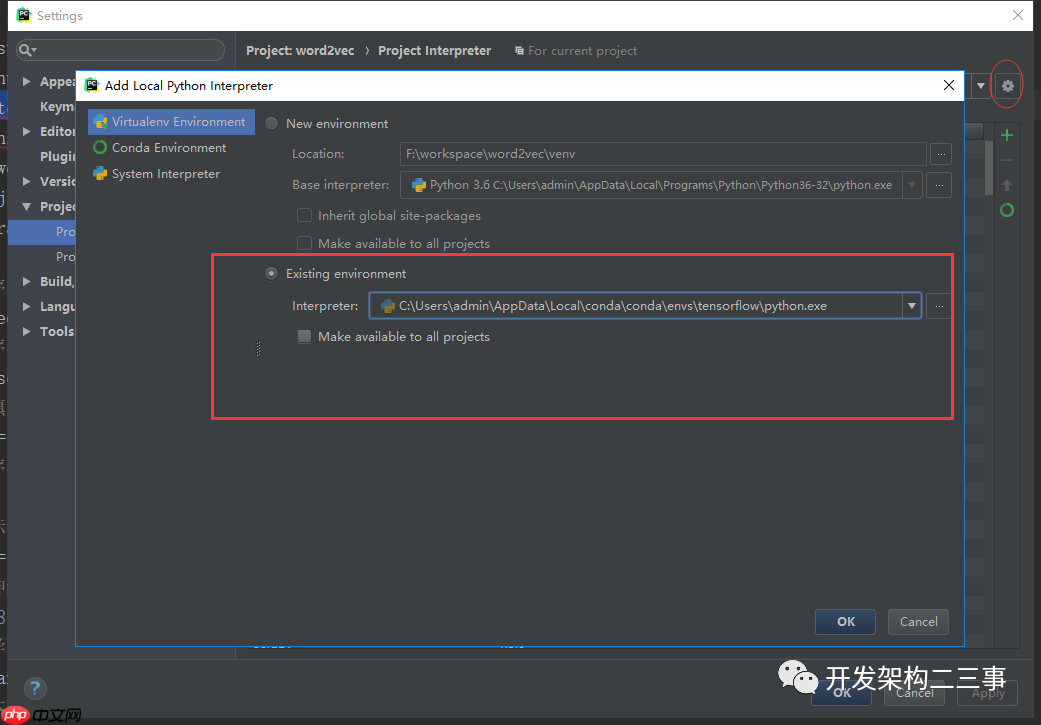Close the Add Local Python Interpreter dialog

pyautogui.click(x=949, y=85)
